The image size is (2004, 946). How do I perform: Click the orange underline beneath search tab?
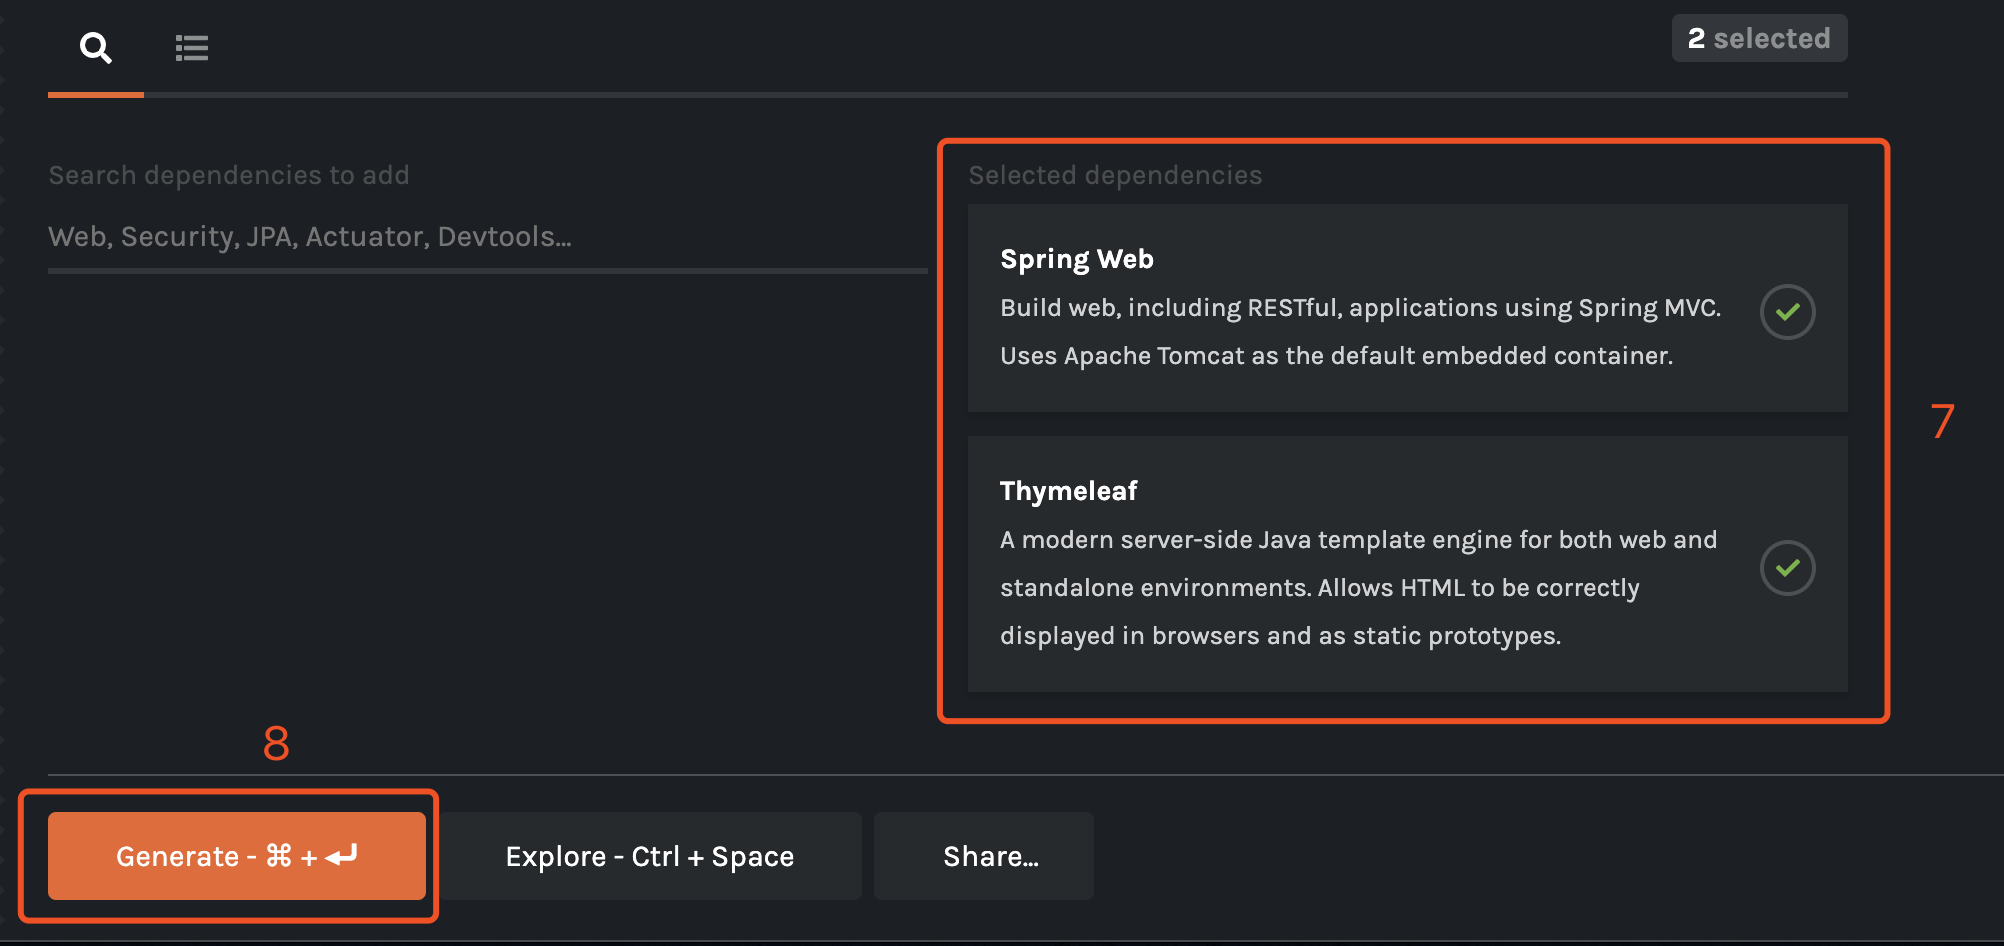pos(96,95)
